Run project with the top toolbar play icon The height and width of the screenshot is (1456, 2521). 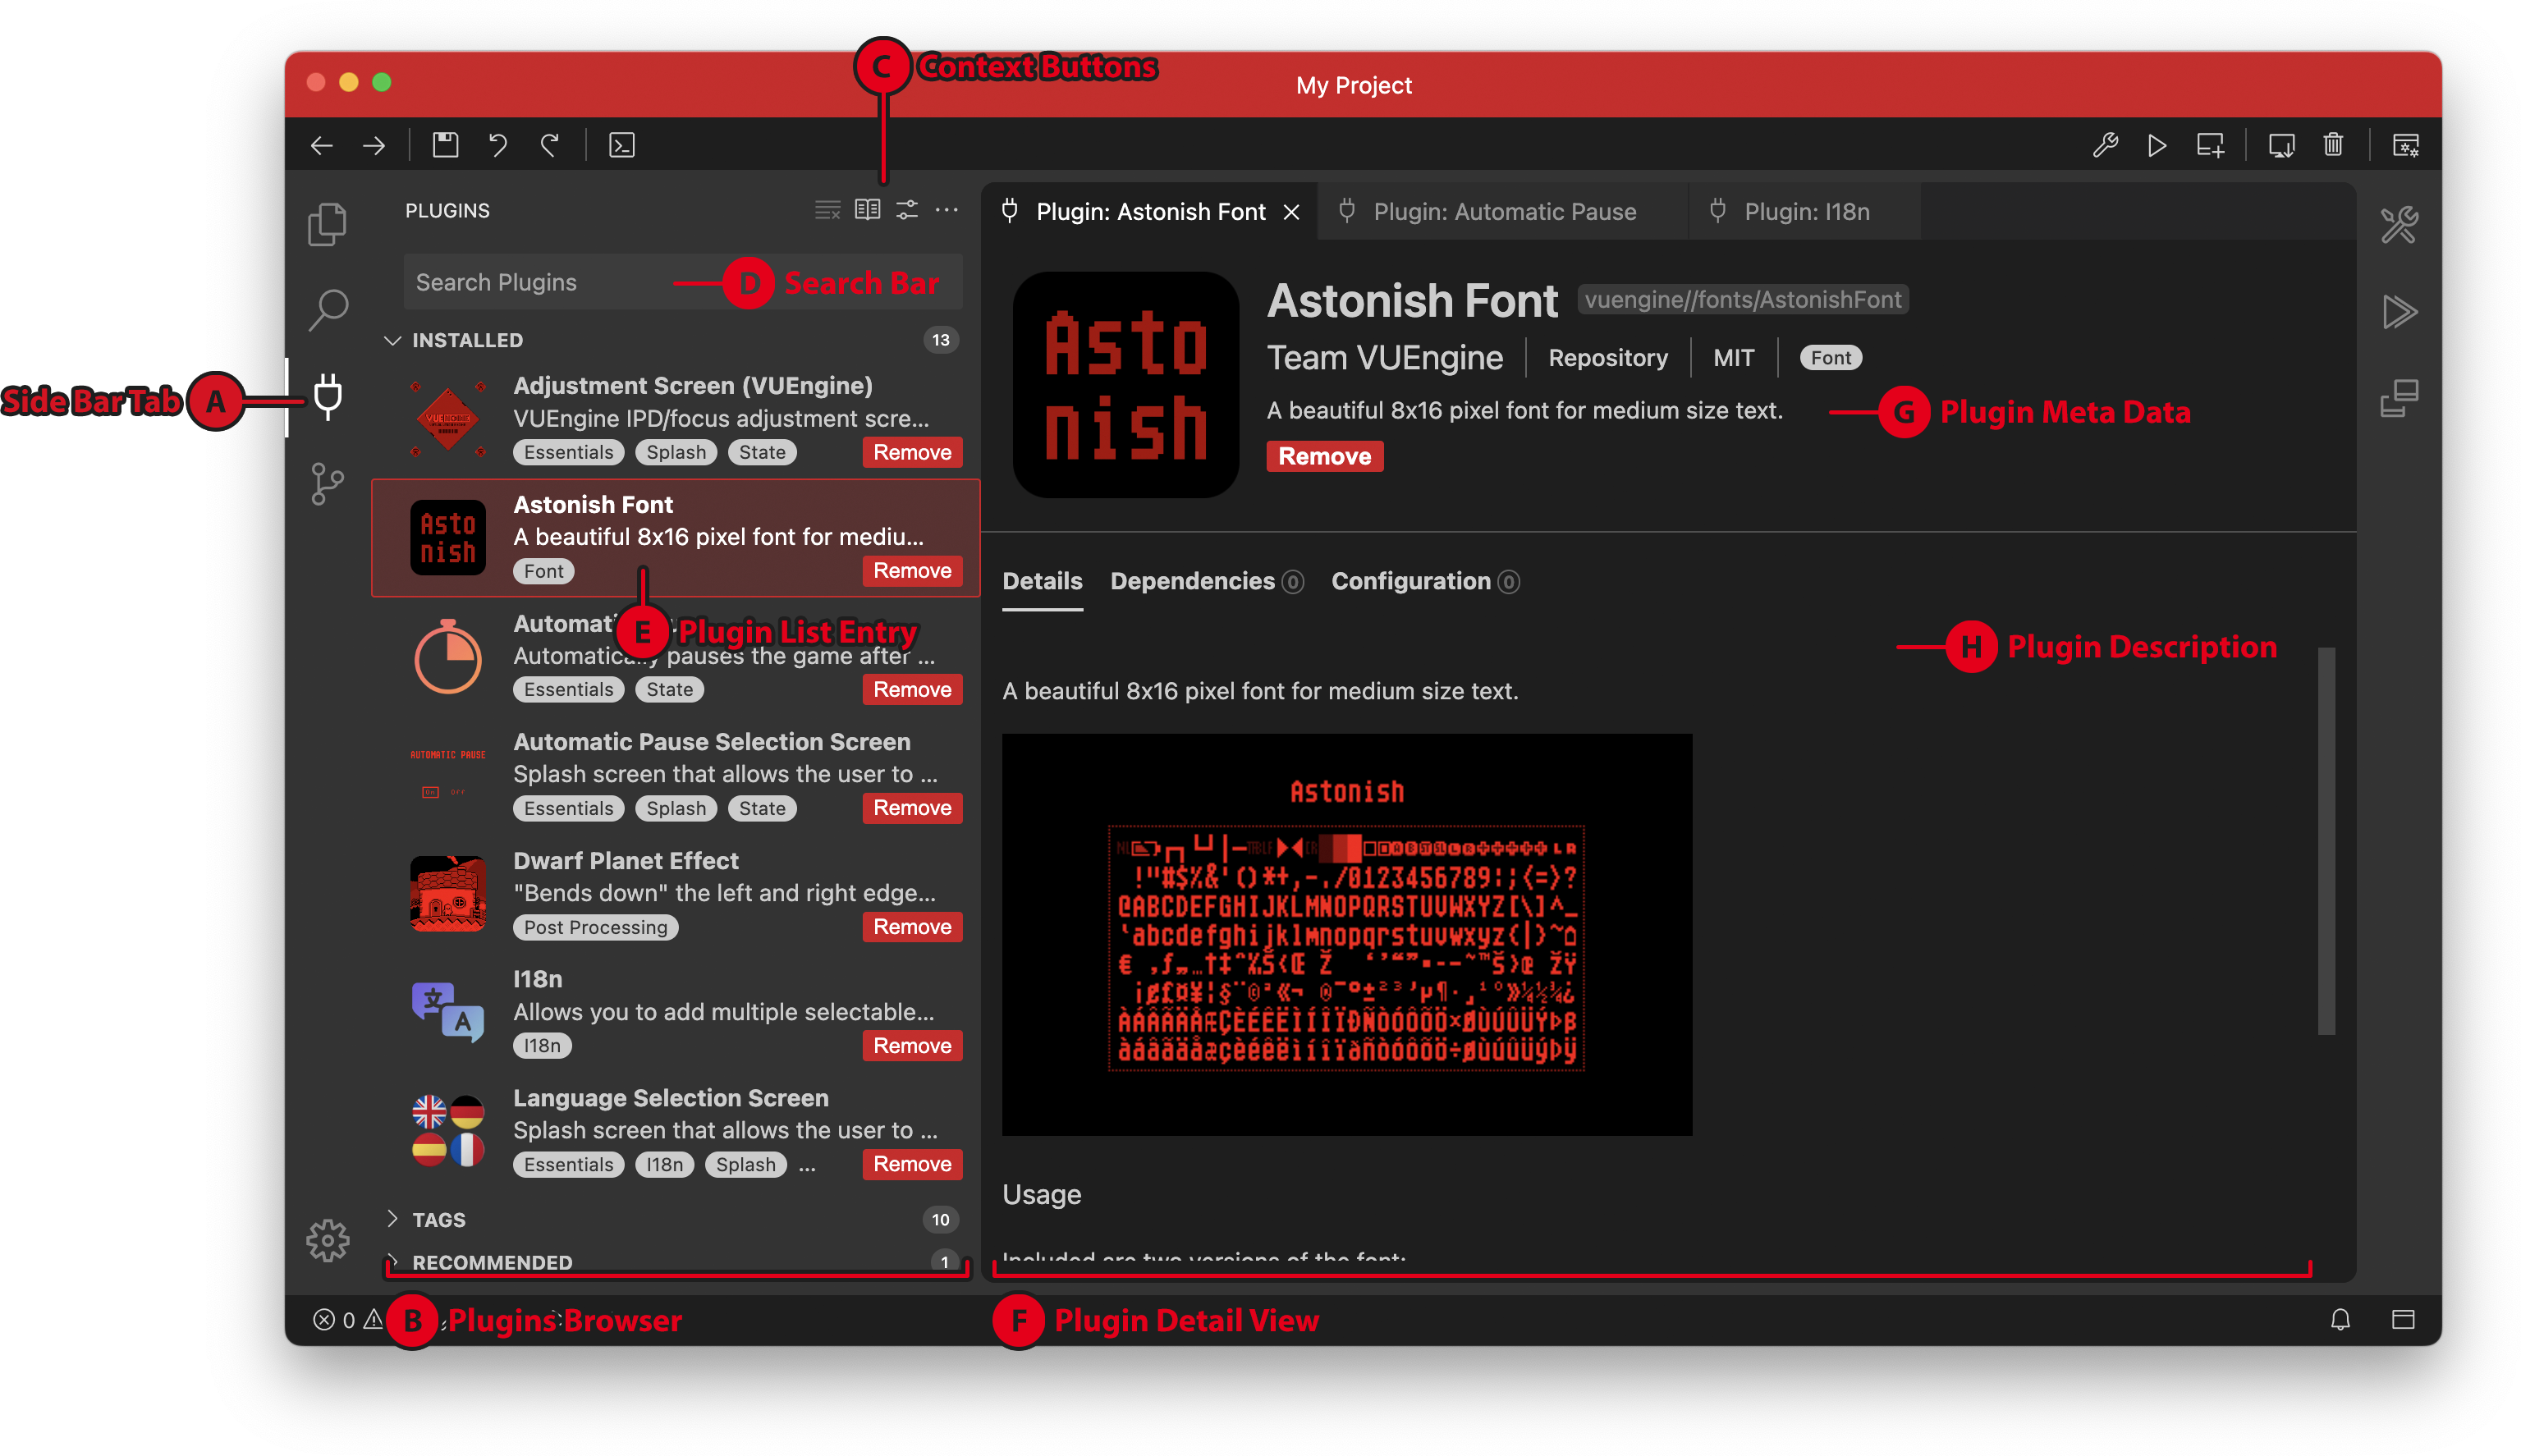[2156, 145]
